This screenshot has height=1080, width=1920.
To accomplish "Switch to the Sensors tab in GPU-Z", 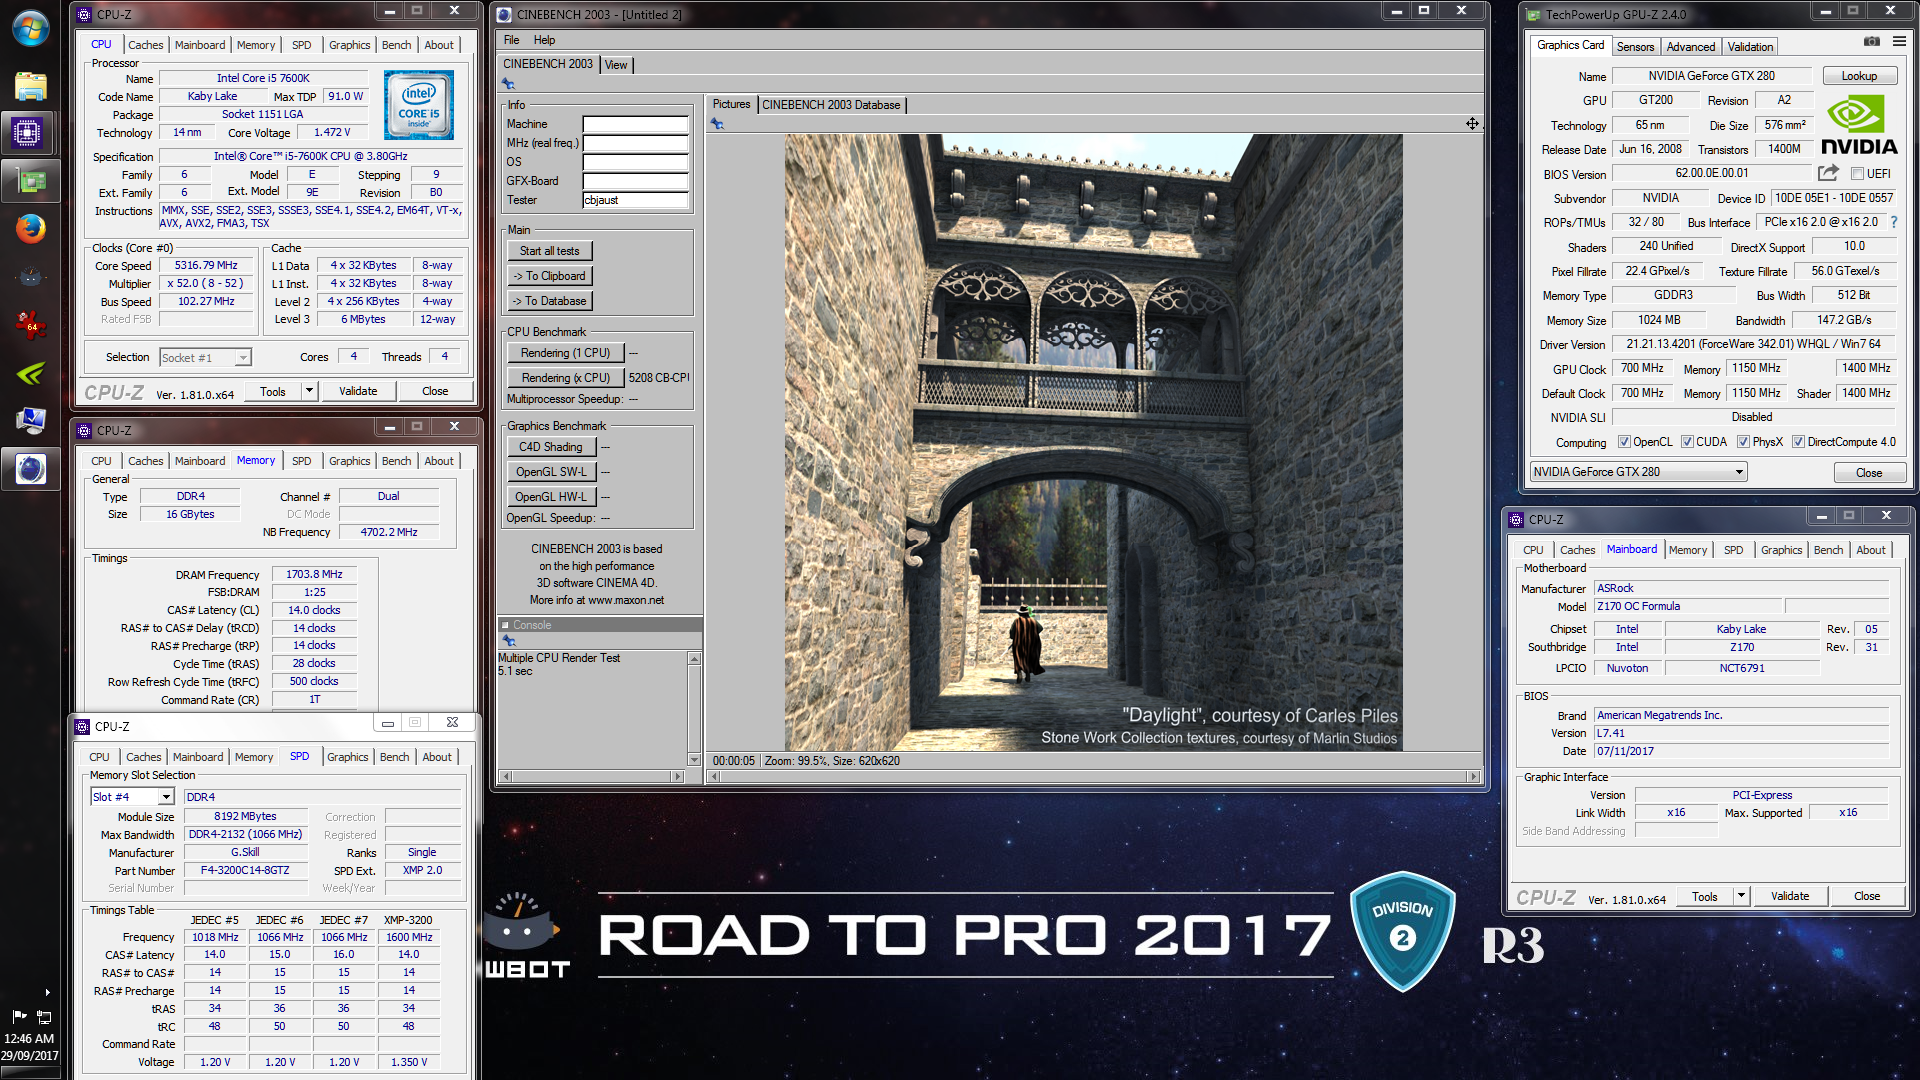I will tap(1635, 47).
